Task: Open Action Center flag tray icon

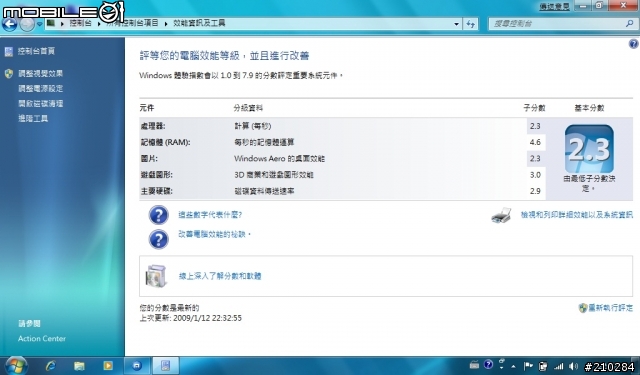Action: [x=528, y=366]
